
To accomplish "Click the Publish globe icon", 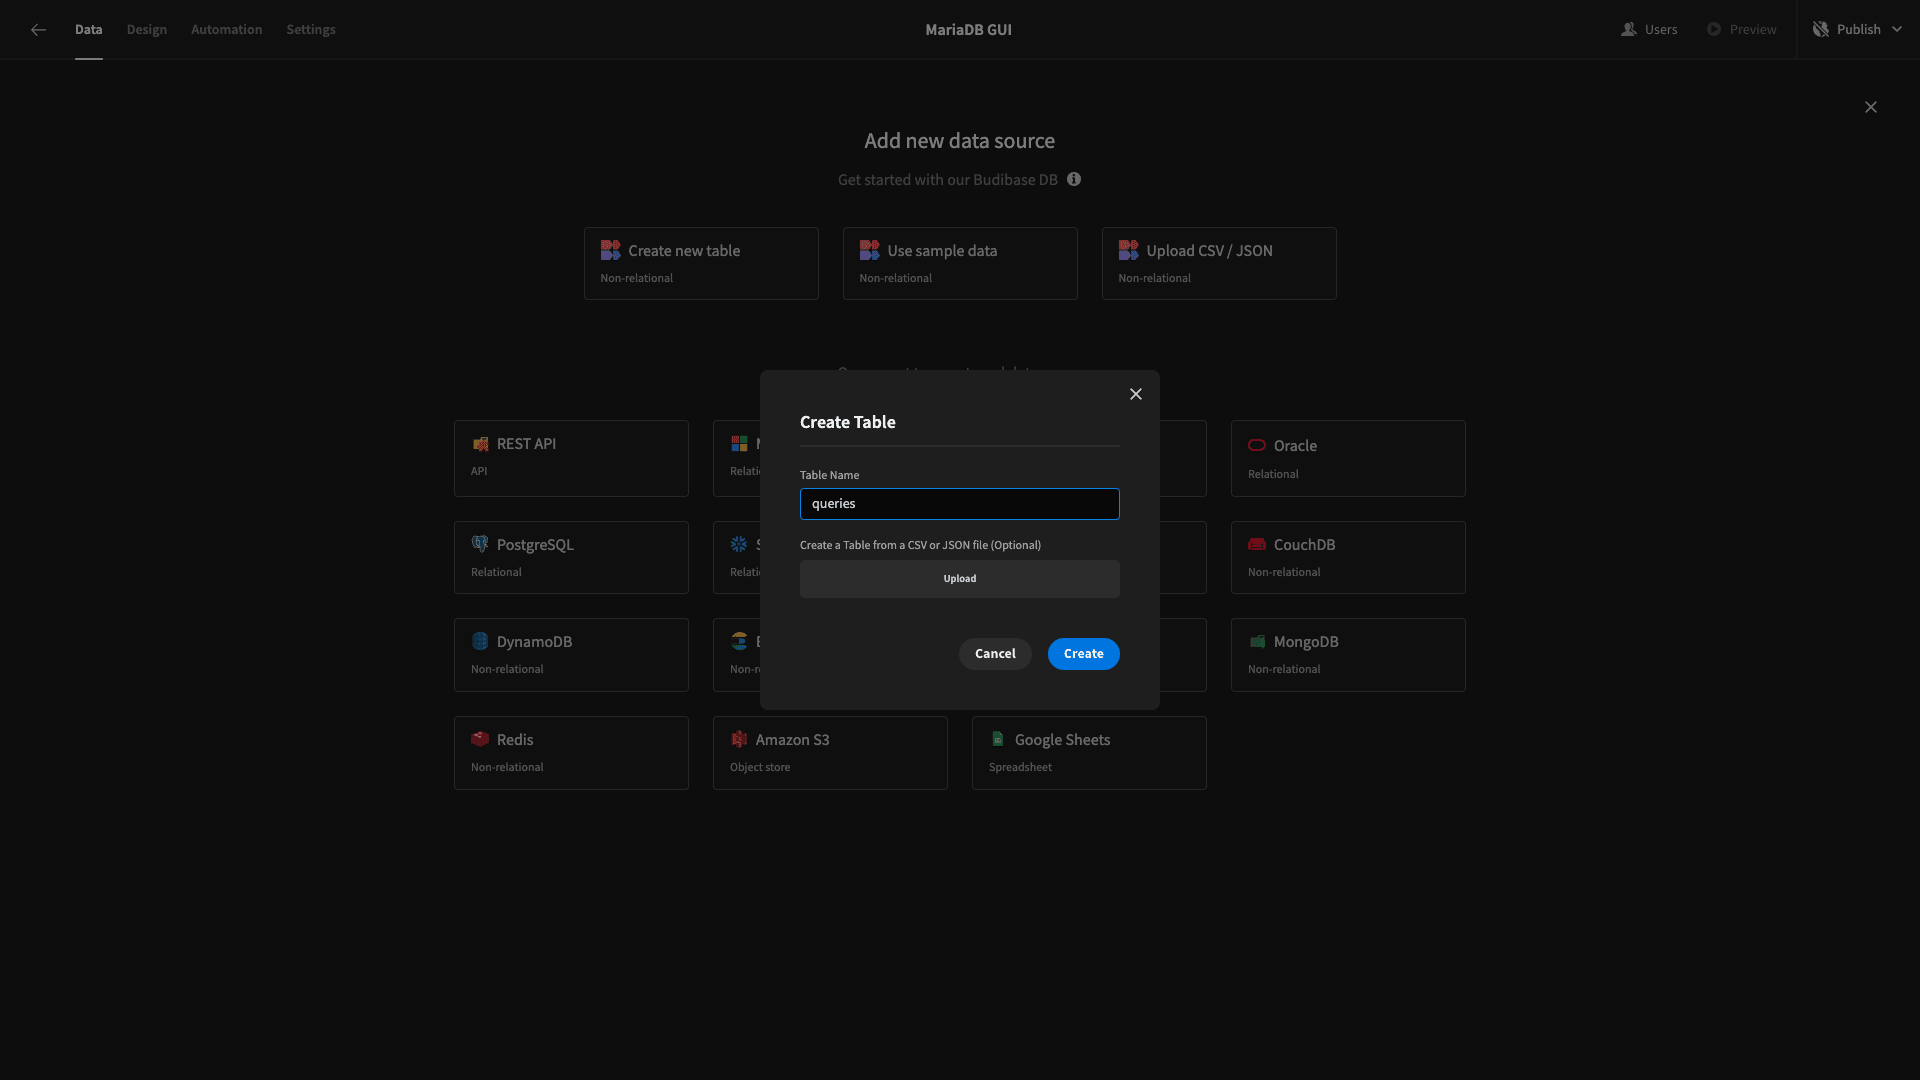I will pyautogui.click(x=1820, y=30).
